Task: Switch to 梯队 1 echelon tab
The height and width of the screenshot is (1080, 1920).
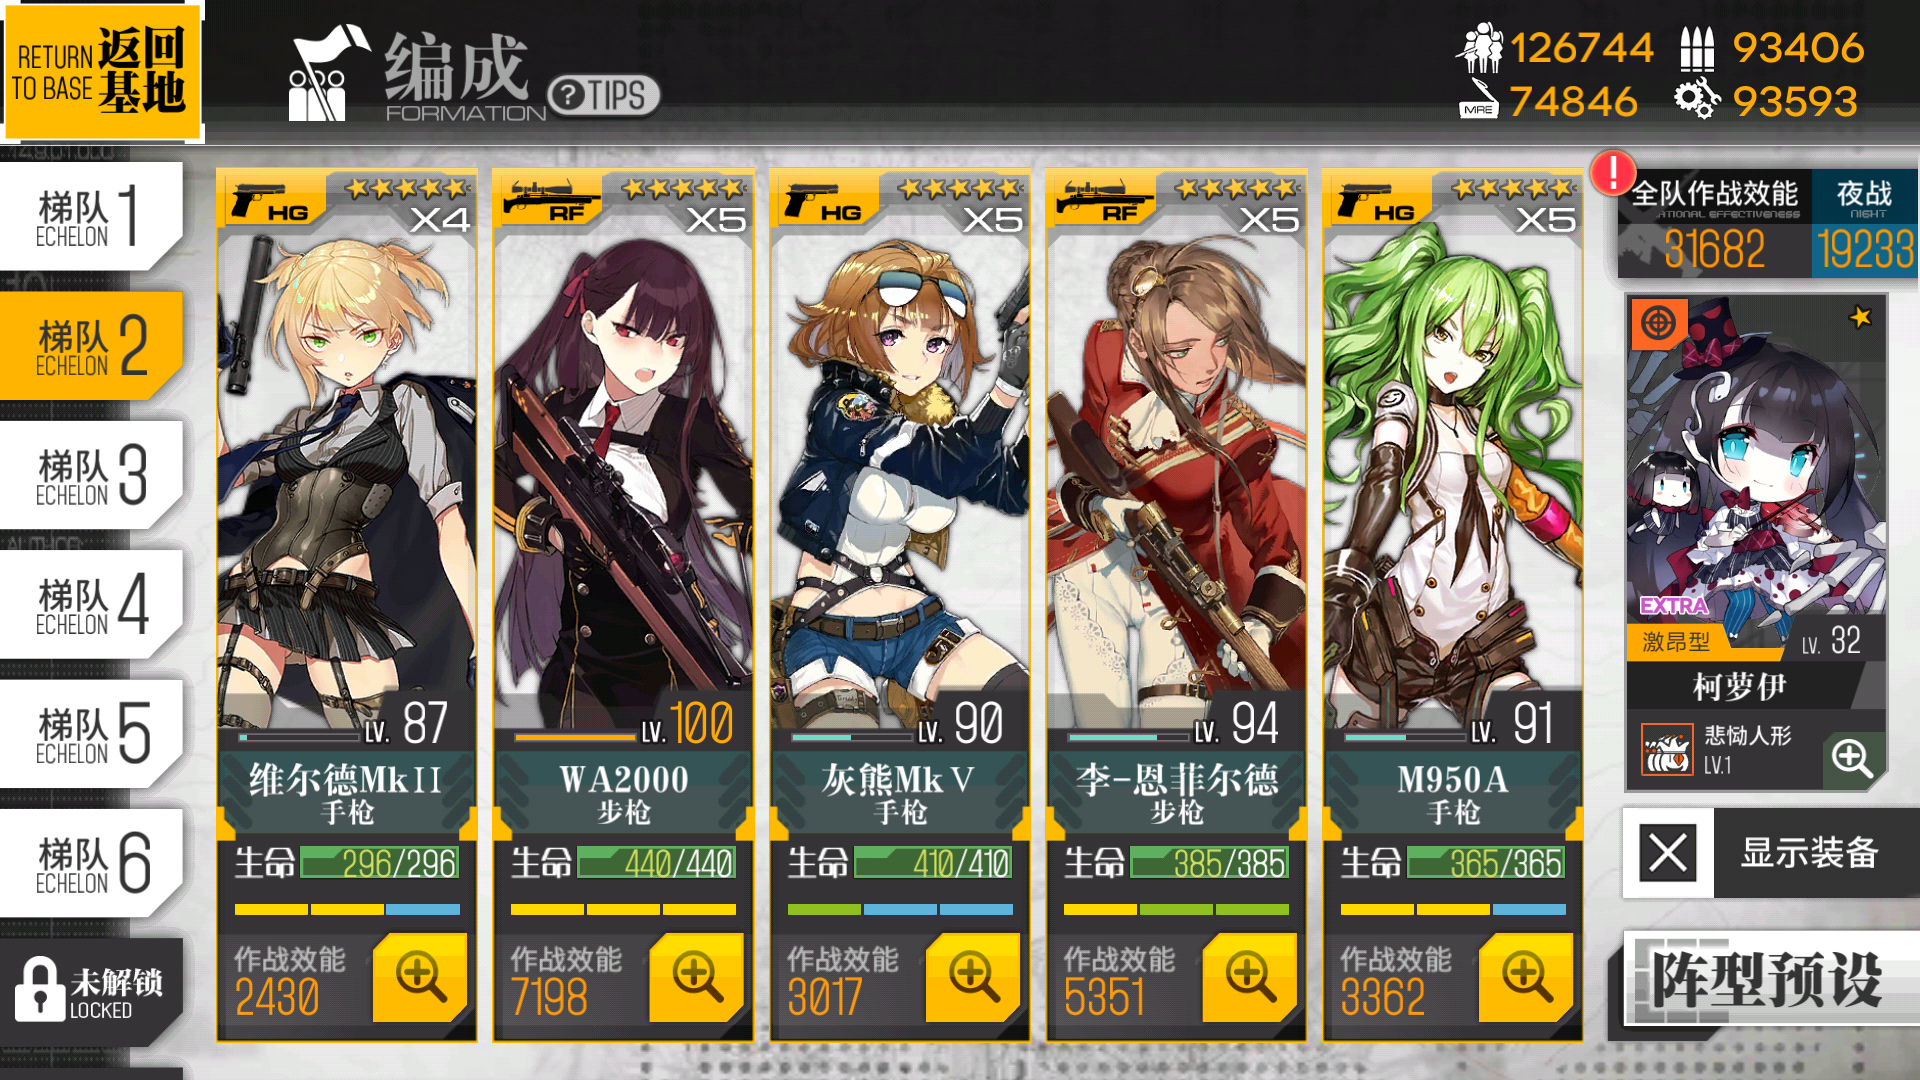Action: 91,216
